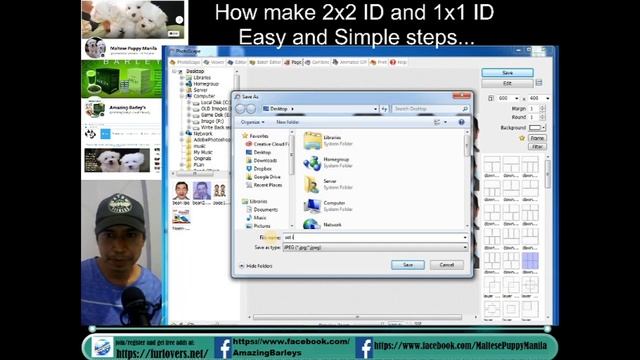This screenshot has height=360, width=640.
Task: Open the view options dropdown arrow
Action: (445, 122)
